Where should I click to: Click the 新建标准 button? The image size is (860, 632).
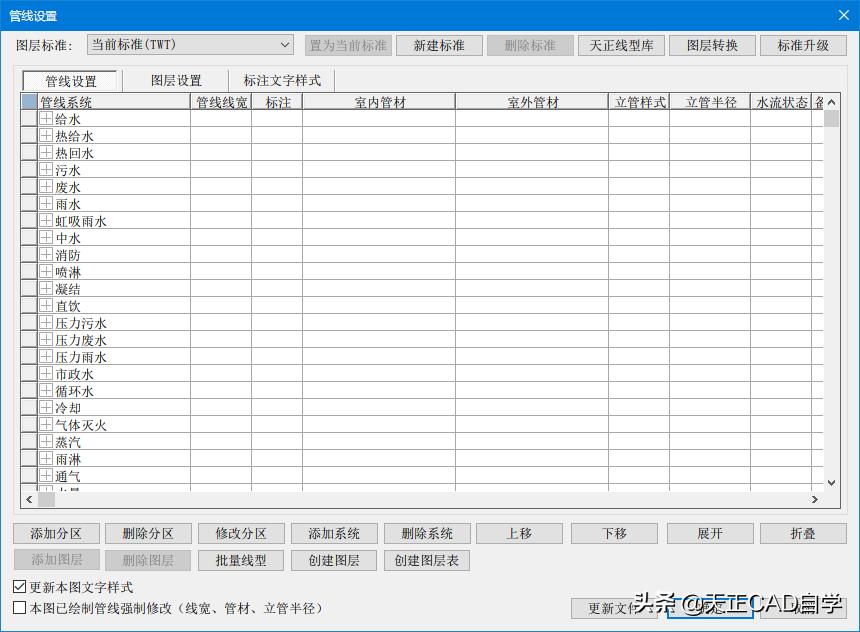coord(438,44)
